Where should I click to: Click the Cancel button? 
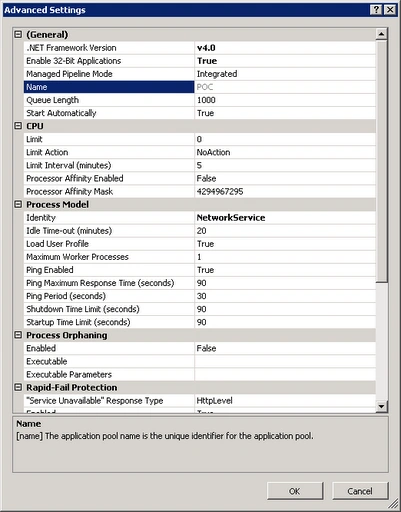click(360, 491)
